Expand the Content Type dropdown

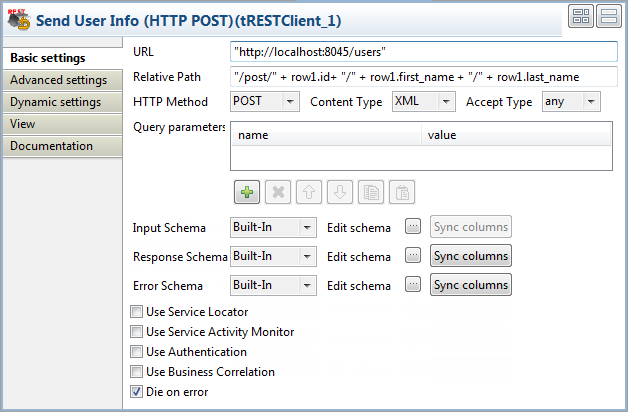click(424, 101)
